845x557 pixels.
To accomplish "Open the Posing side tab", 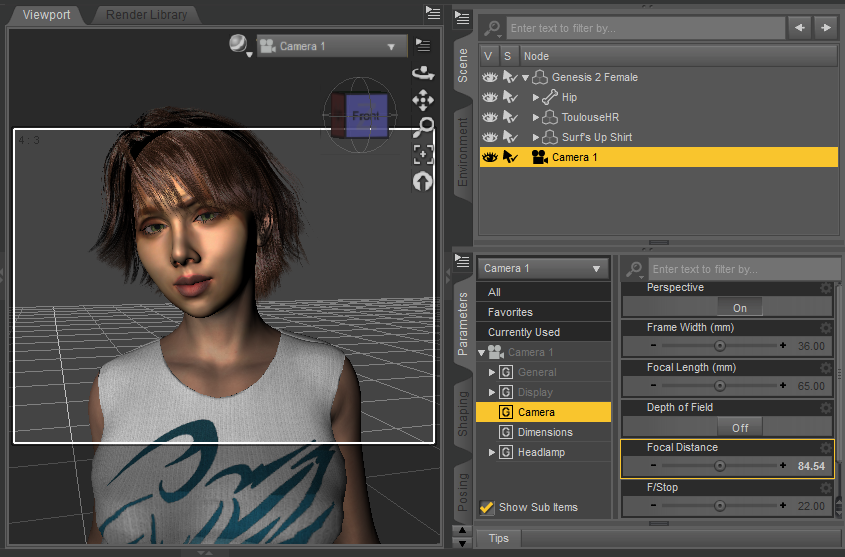I will click(x=463, y=492).
